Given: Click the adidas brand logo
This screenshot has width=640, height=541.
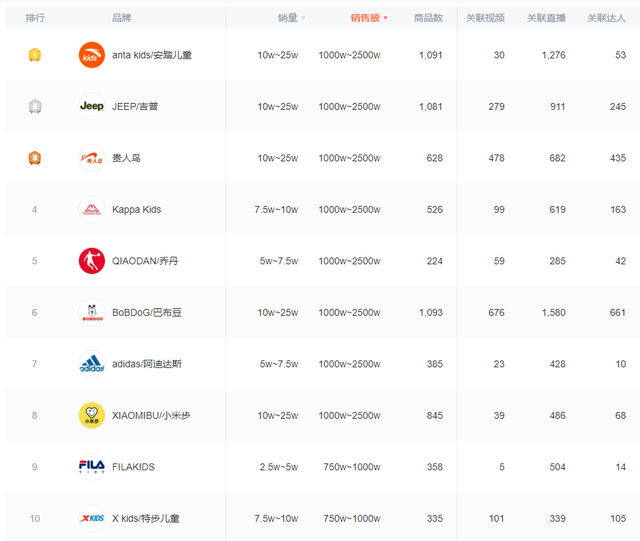Looking at the screenshot, I should 91,364.
